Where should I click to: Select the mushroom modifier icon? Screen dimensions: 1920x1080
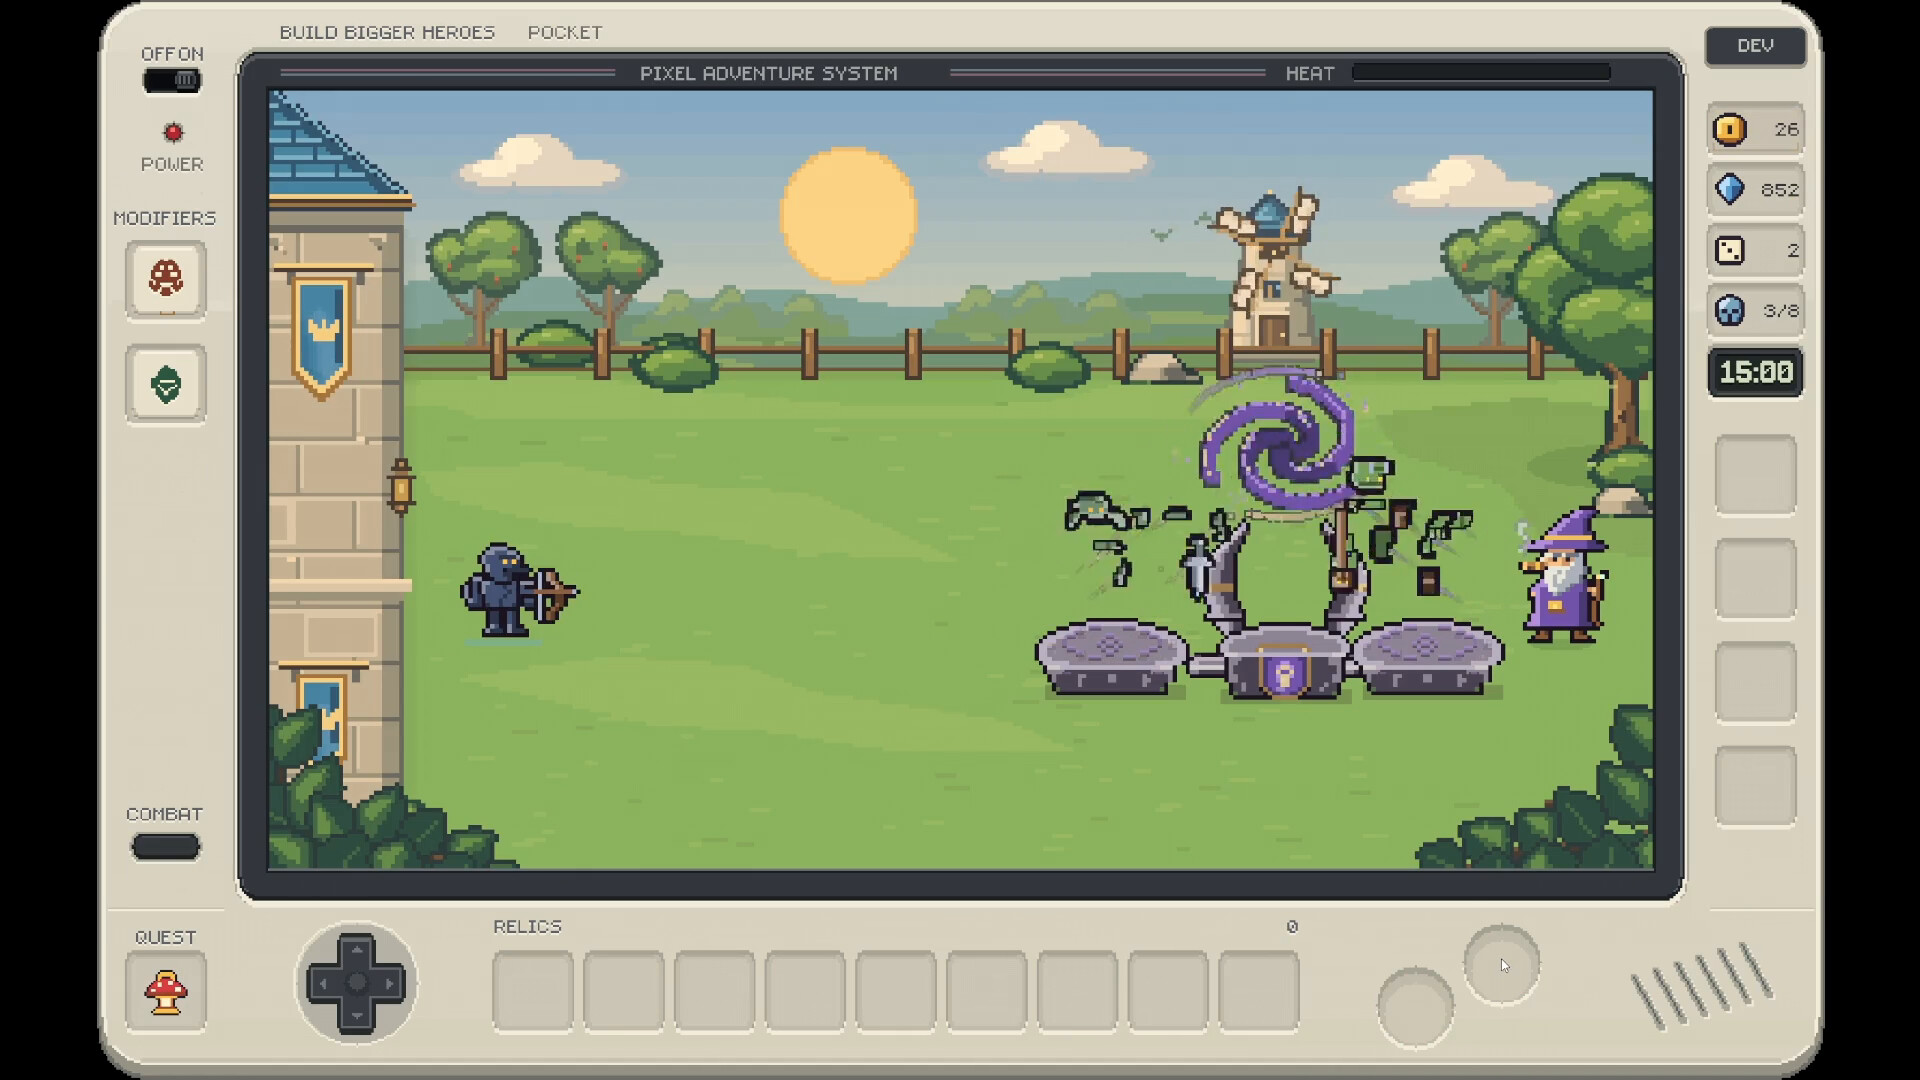tap(166, 280)
